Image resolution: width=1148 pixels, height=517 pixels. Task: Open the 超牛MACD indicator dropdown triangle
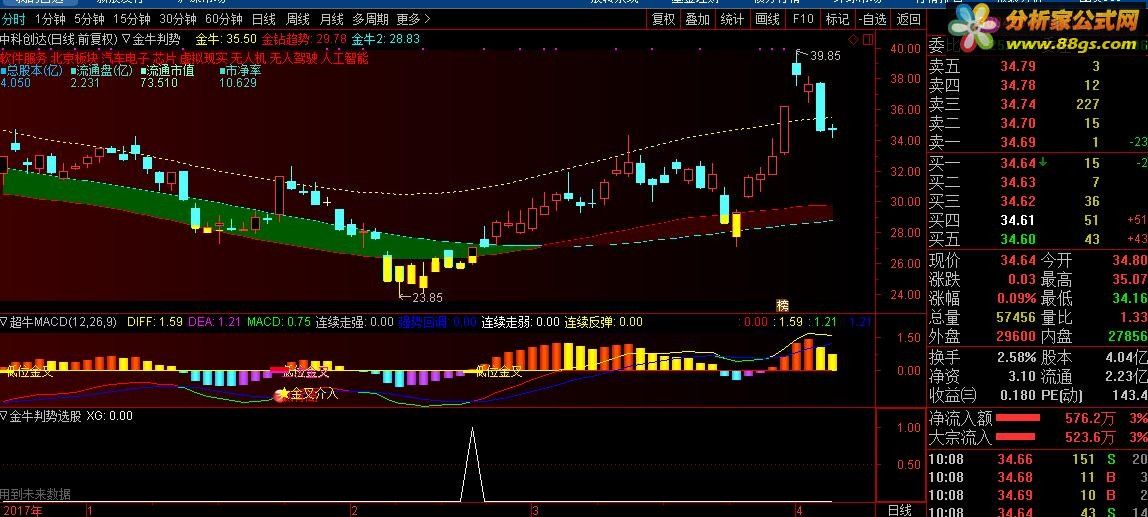click(4, 321)
